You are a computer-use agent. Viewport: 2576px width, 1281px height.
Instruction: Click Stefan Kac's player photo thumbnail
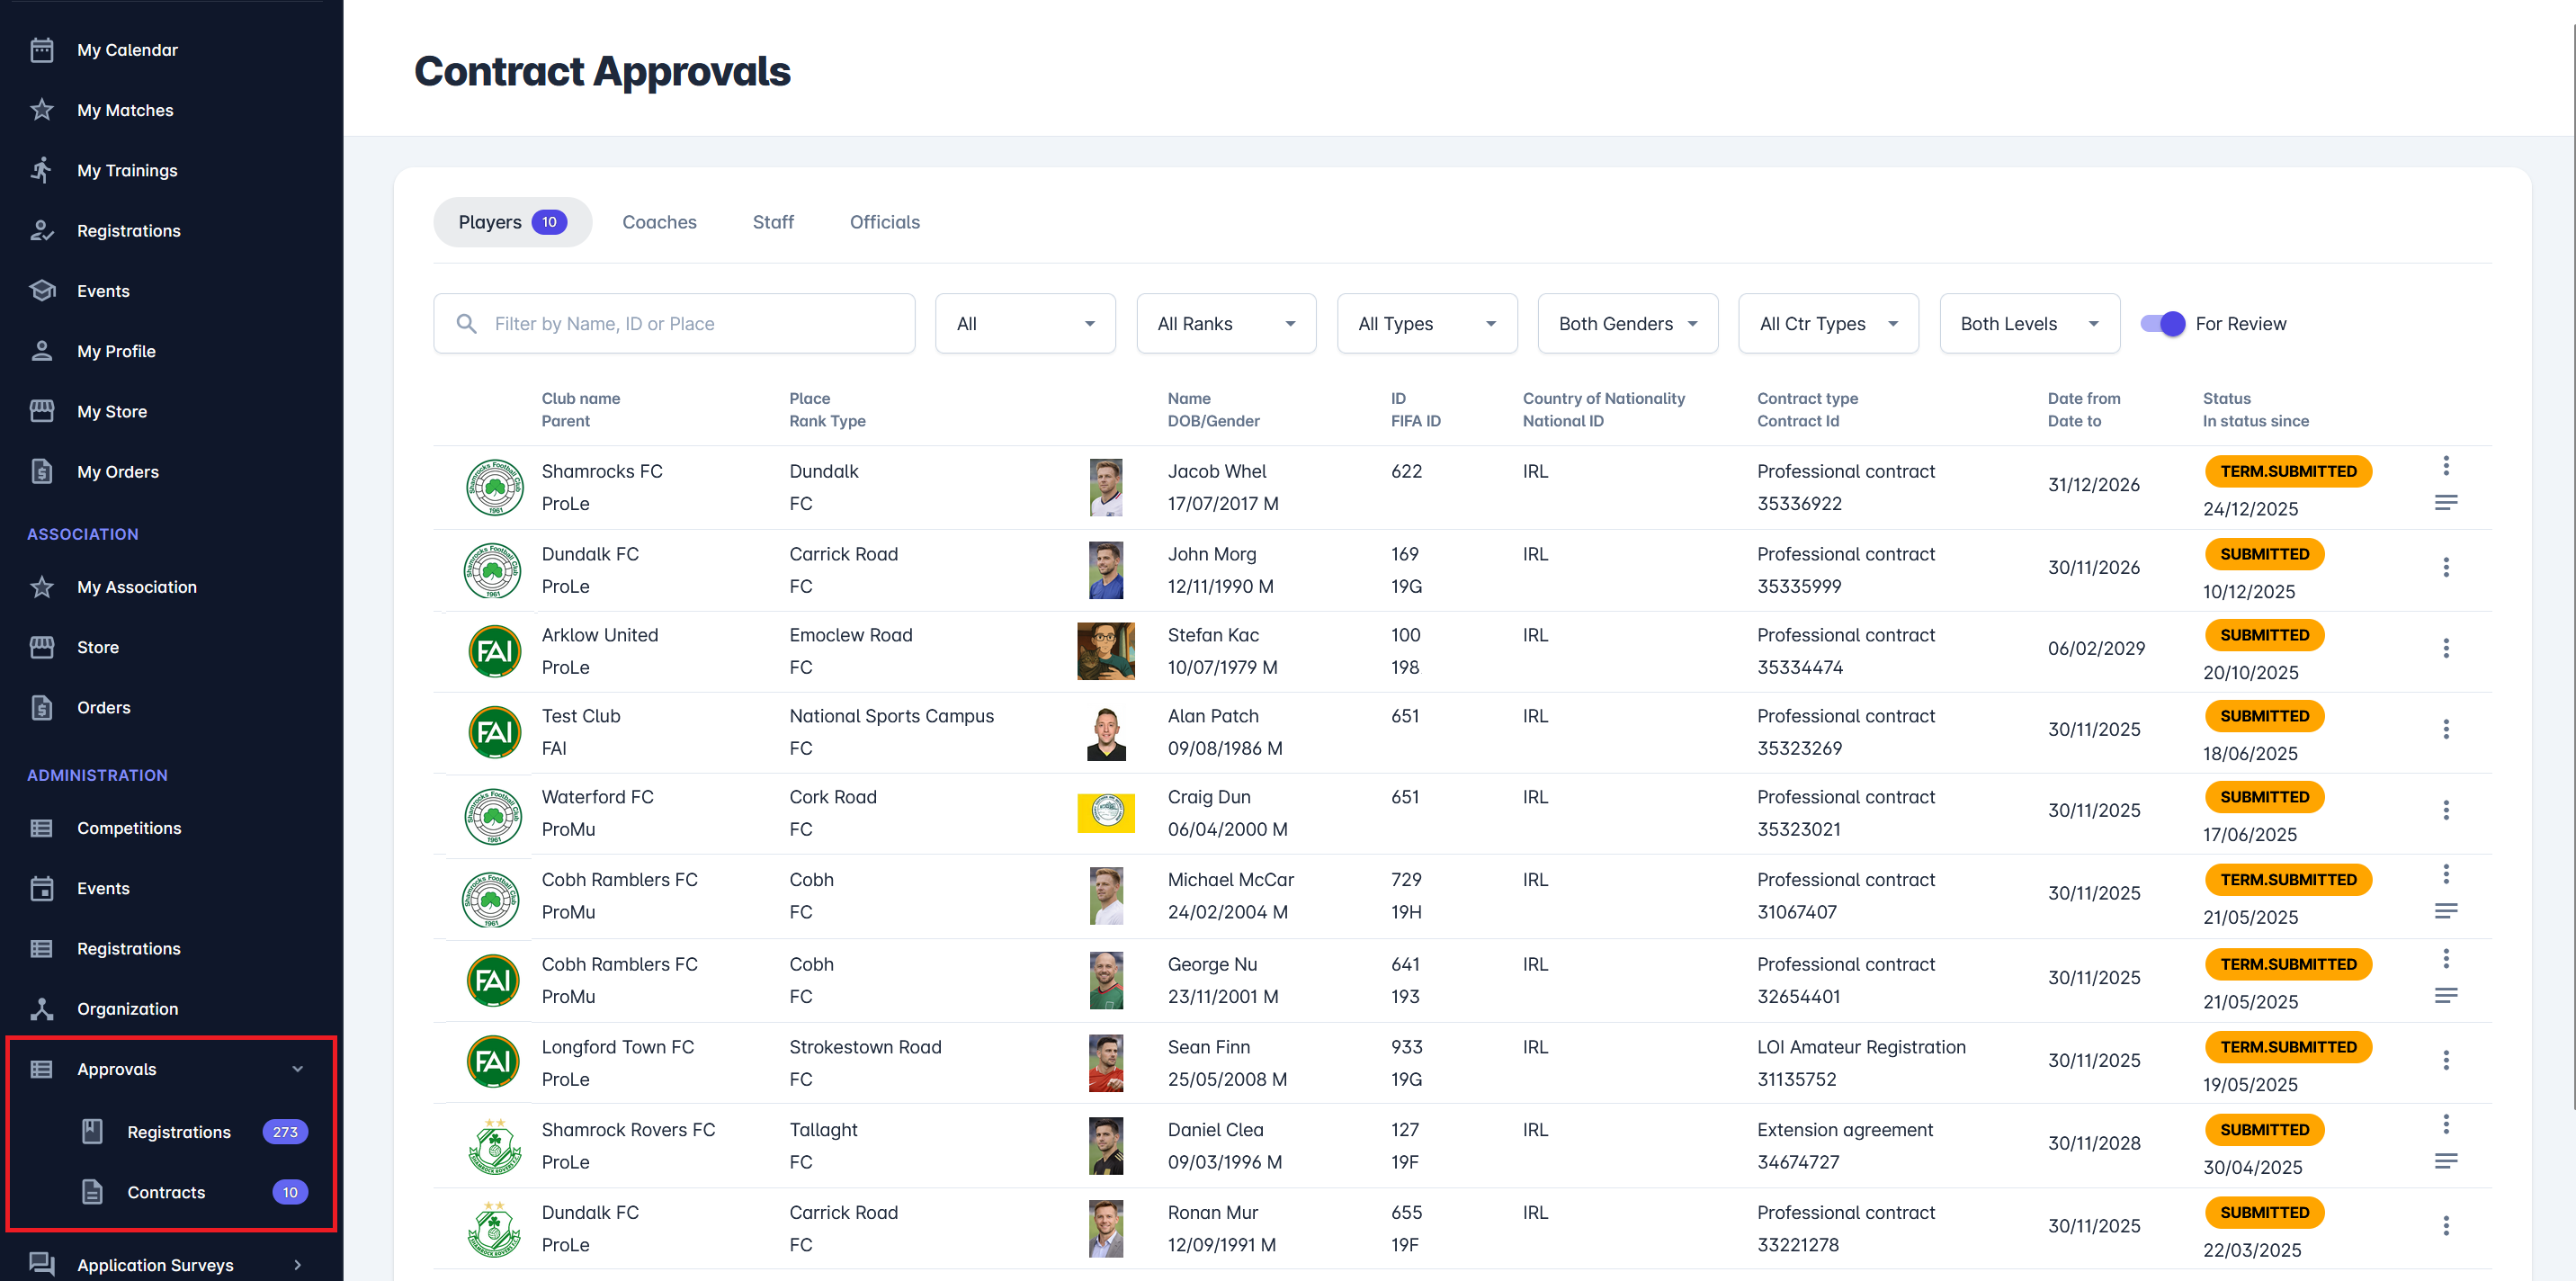pyautogui.click(x=1105, y=651)
